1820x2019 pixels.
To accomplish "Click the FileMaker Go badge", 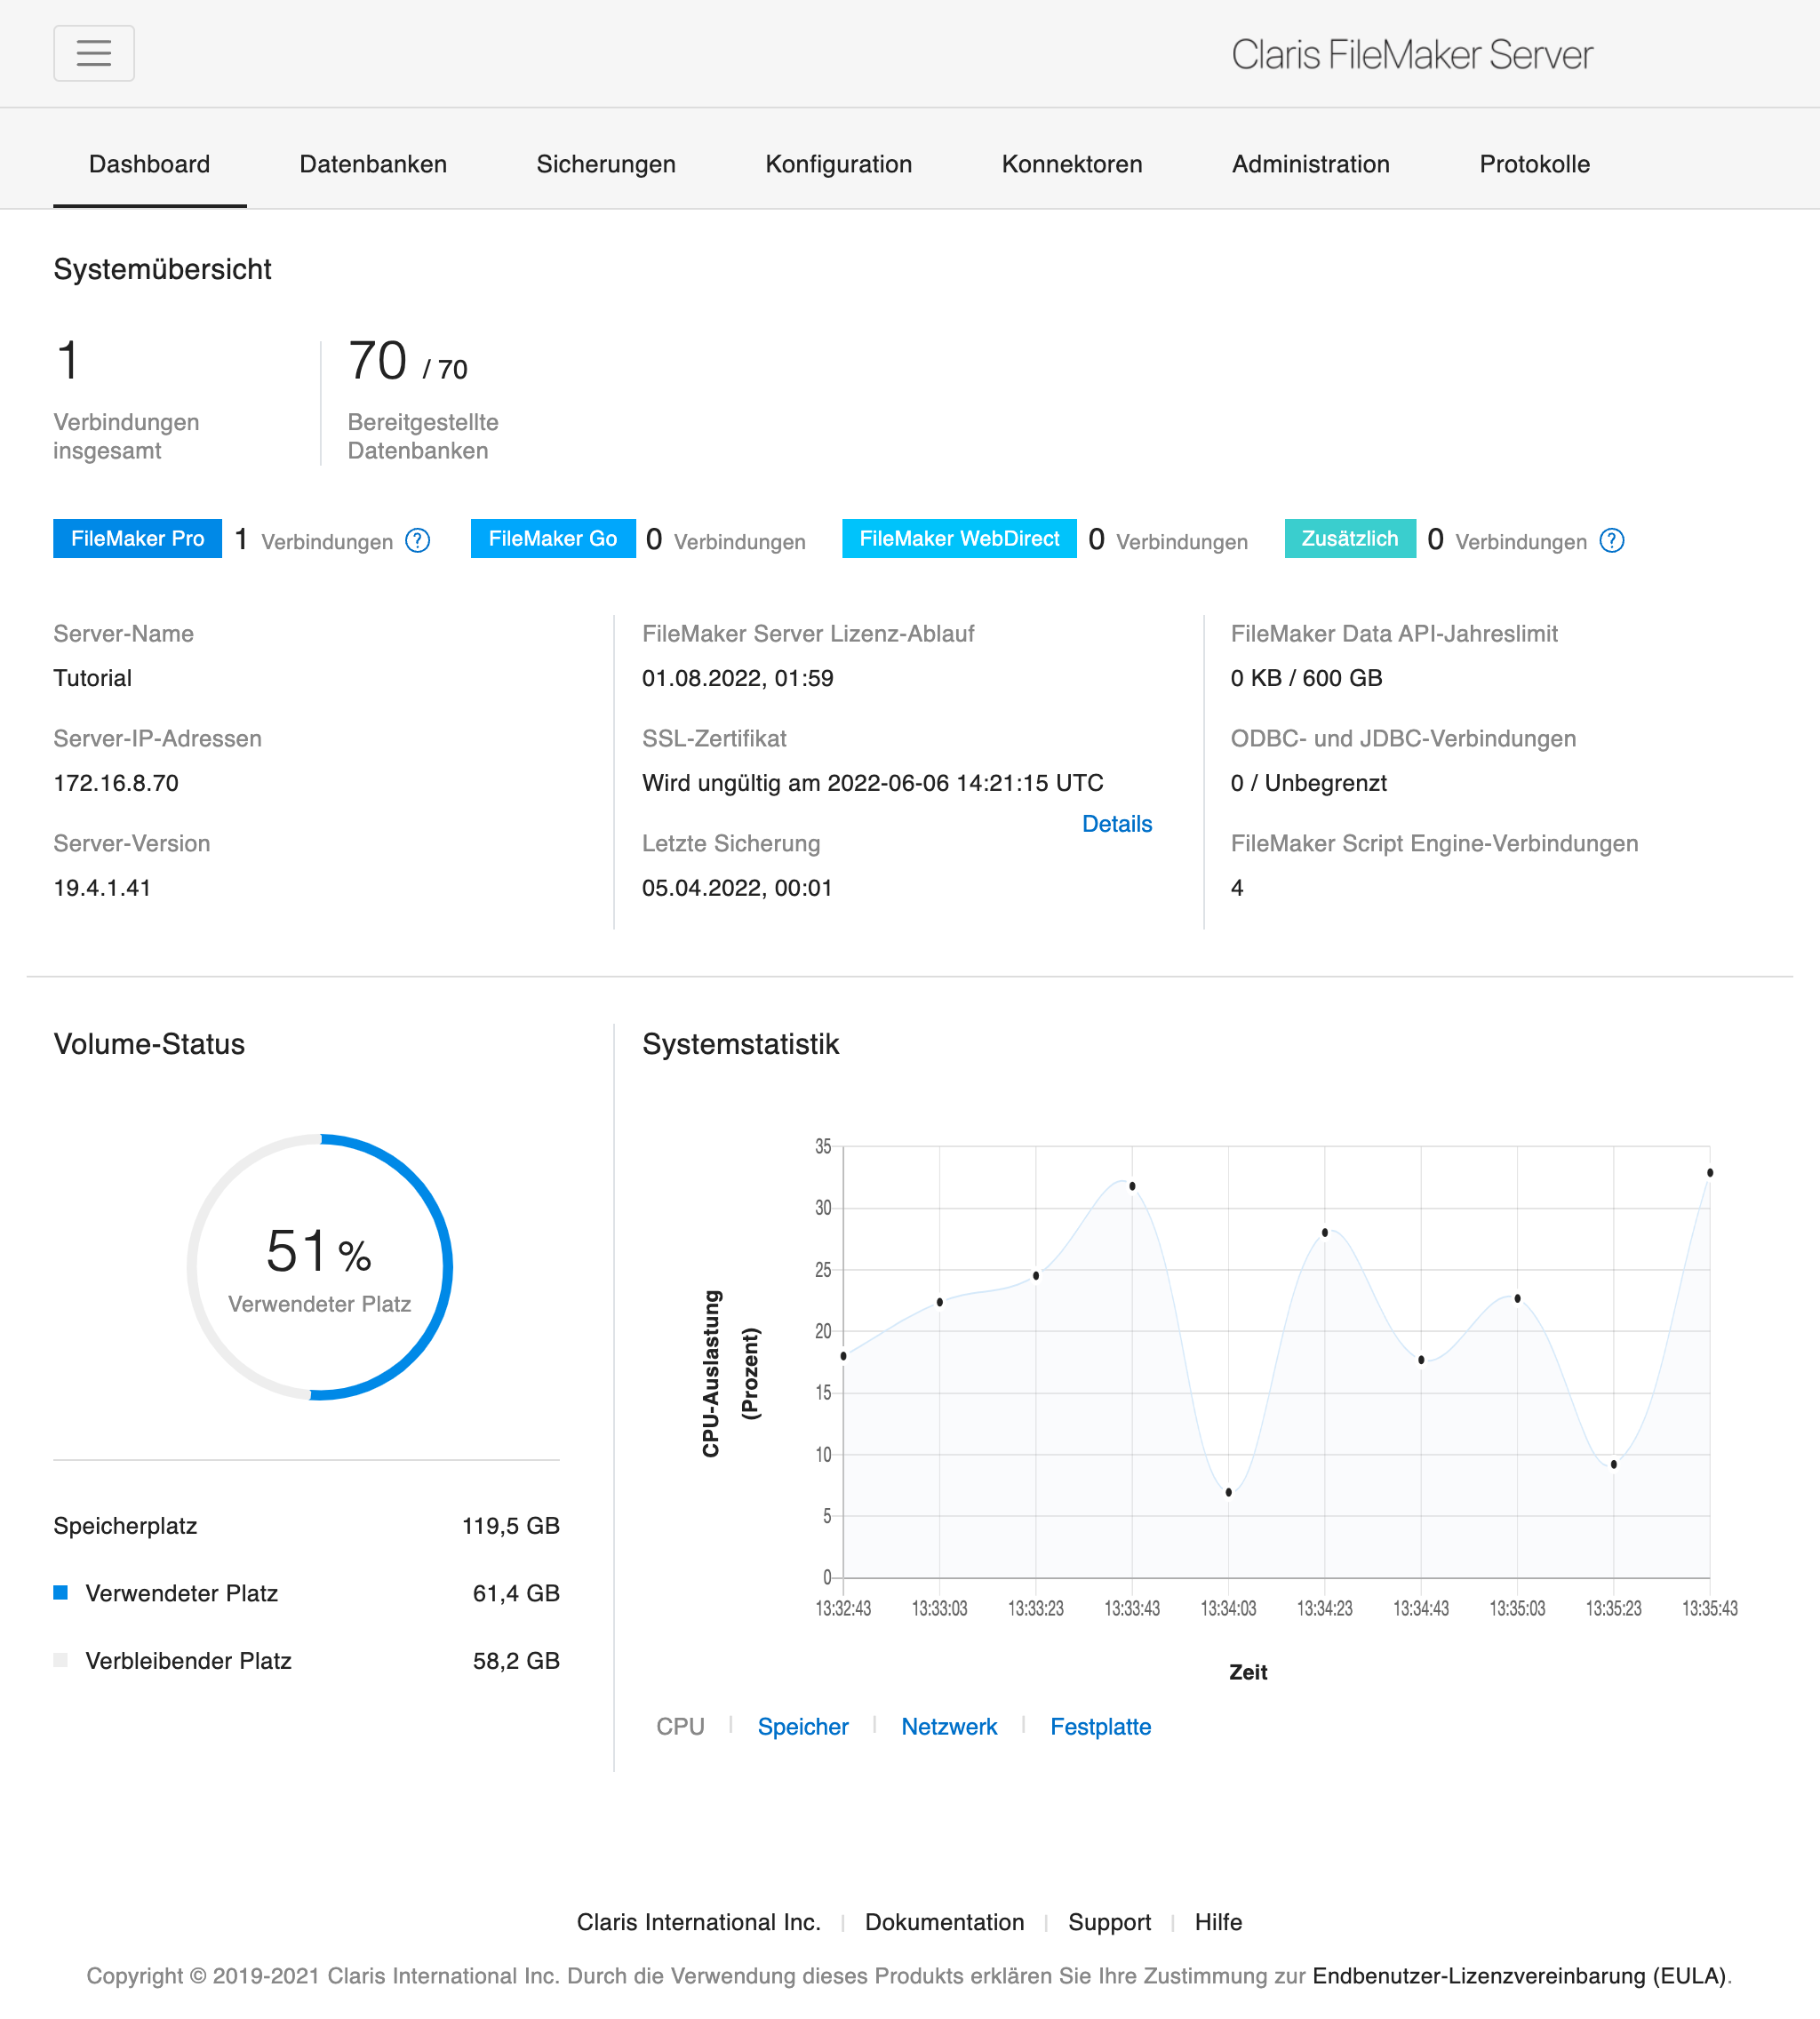I will tap(553, 539).
